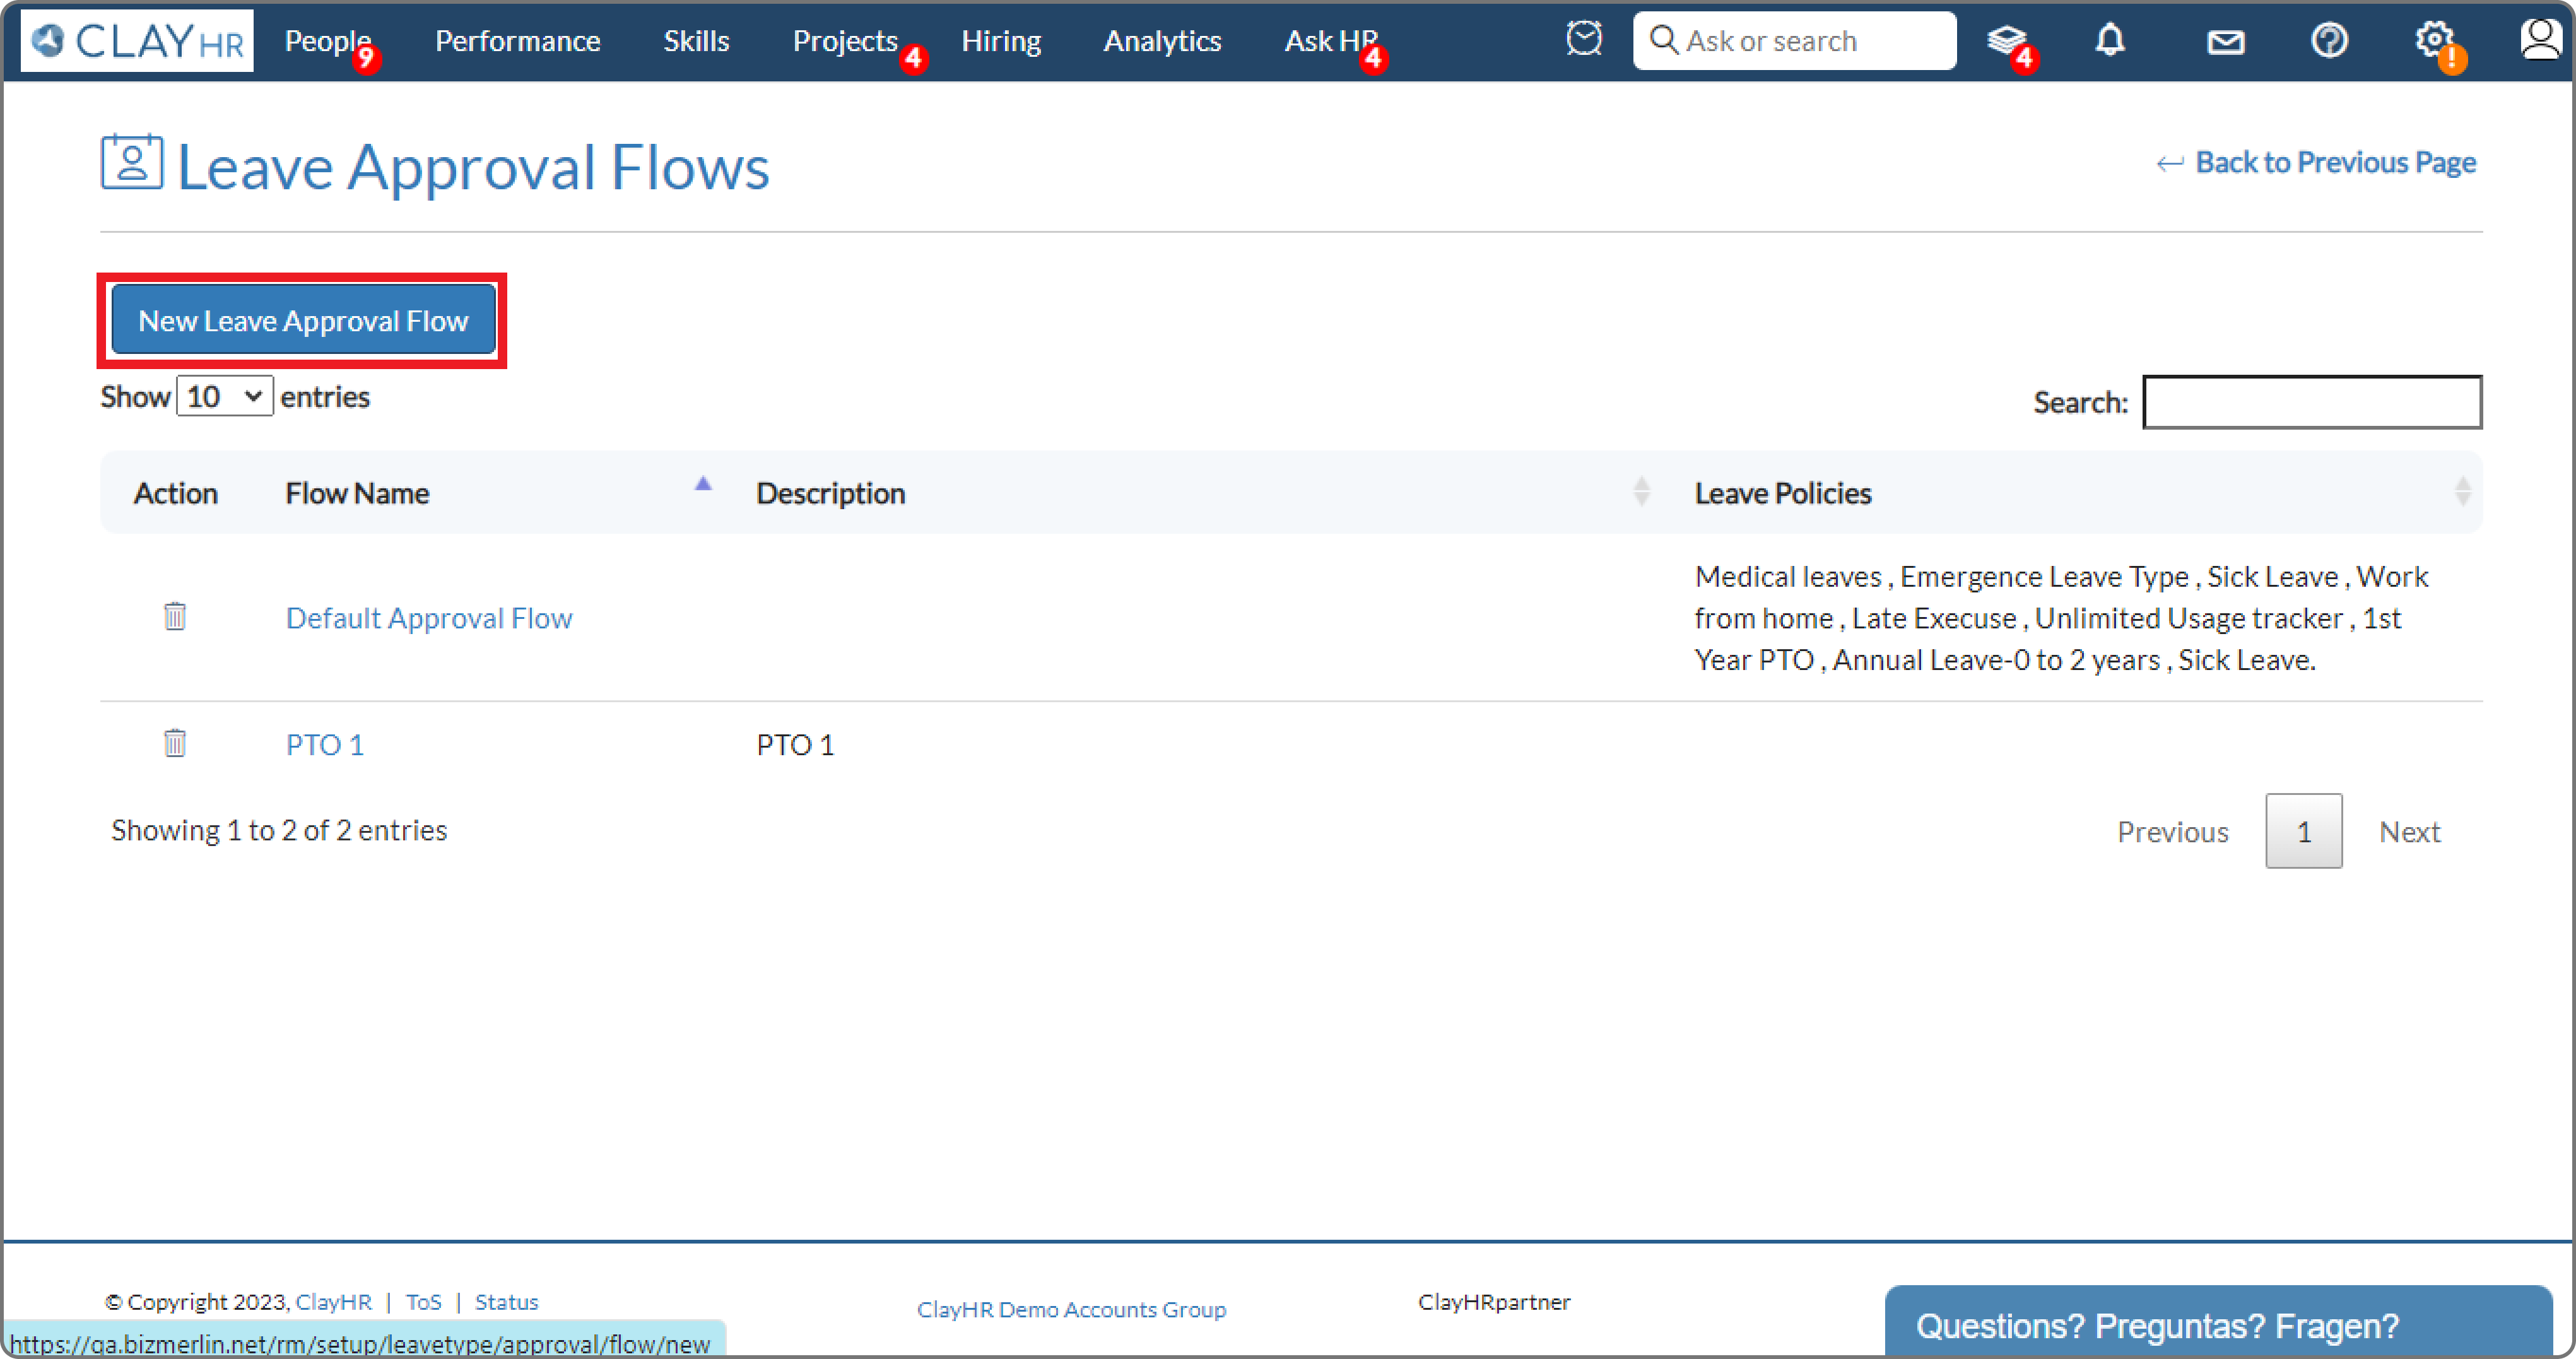Image resolution: width=2576 pixels, height=1359 pixels.
Task: Open the bell notifications icon
Action: point(2110,41)
